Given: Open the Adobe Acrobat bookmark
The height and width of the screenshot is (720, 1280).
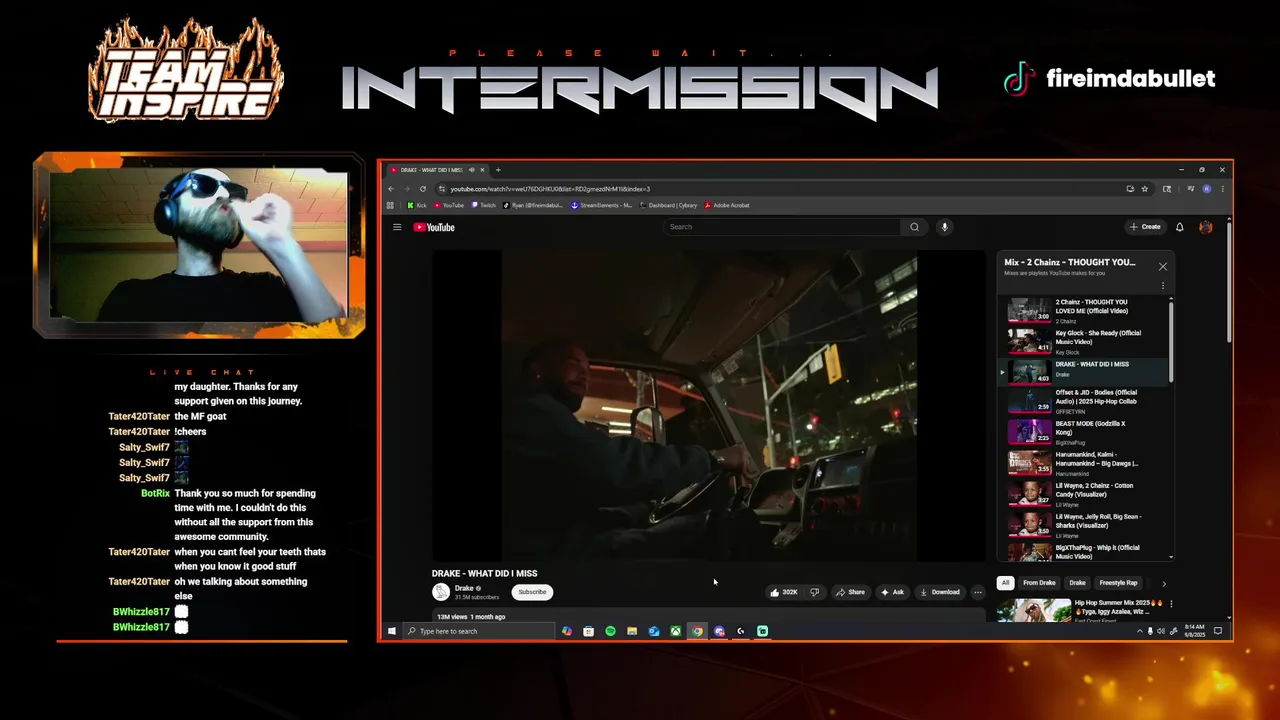Looking at the screenshot, I should point(727,205).
